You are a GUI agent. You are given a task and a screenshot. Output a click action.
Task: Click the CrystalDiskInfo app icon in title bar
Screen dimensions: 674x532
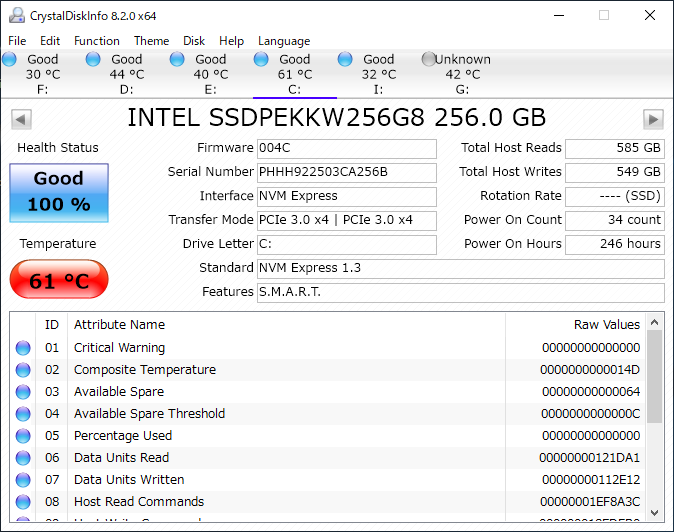(x=17, y=15)
